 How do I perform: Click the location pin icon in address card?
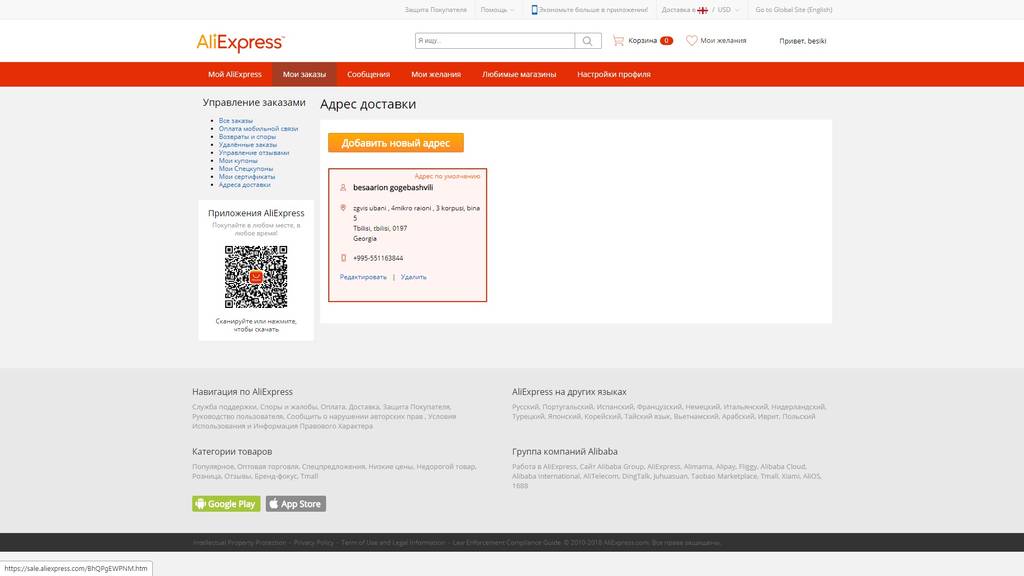coord(343,208)
